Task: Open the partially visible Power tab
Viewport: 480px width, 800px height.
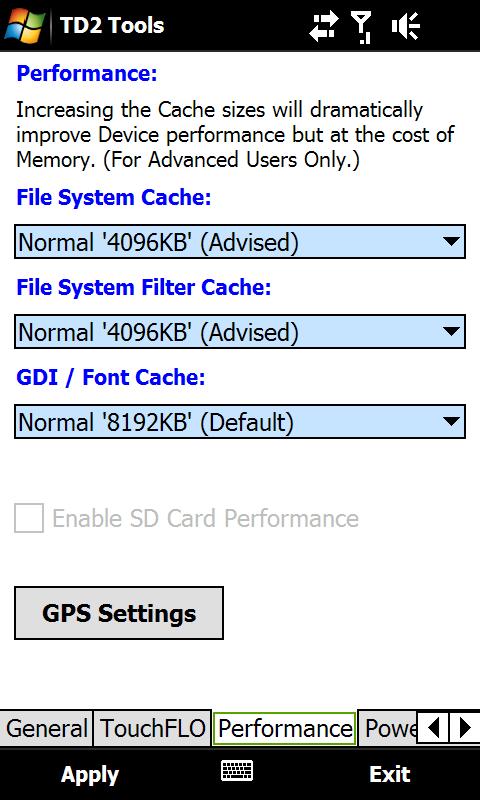Action: coord(388,728)
